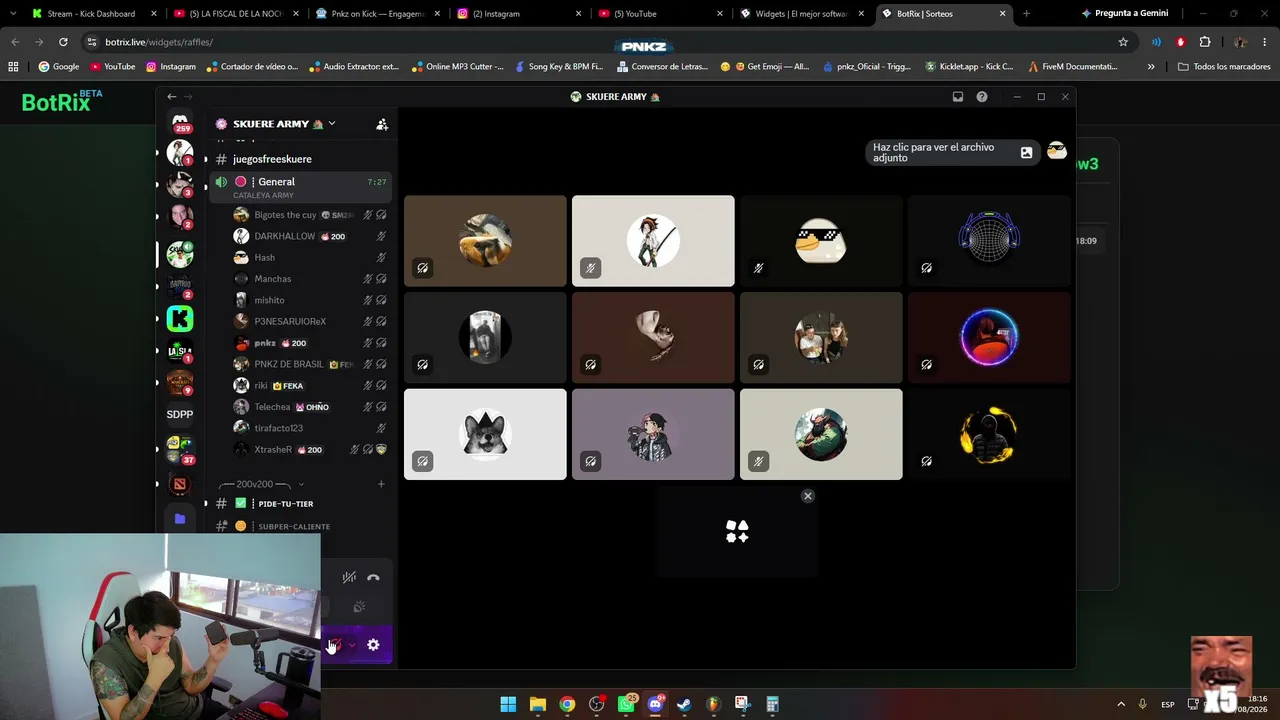
Task: Select user Bigotes the cuy in voice list
Action: [310, 215]
